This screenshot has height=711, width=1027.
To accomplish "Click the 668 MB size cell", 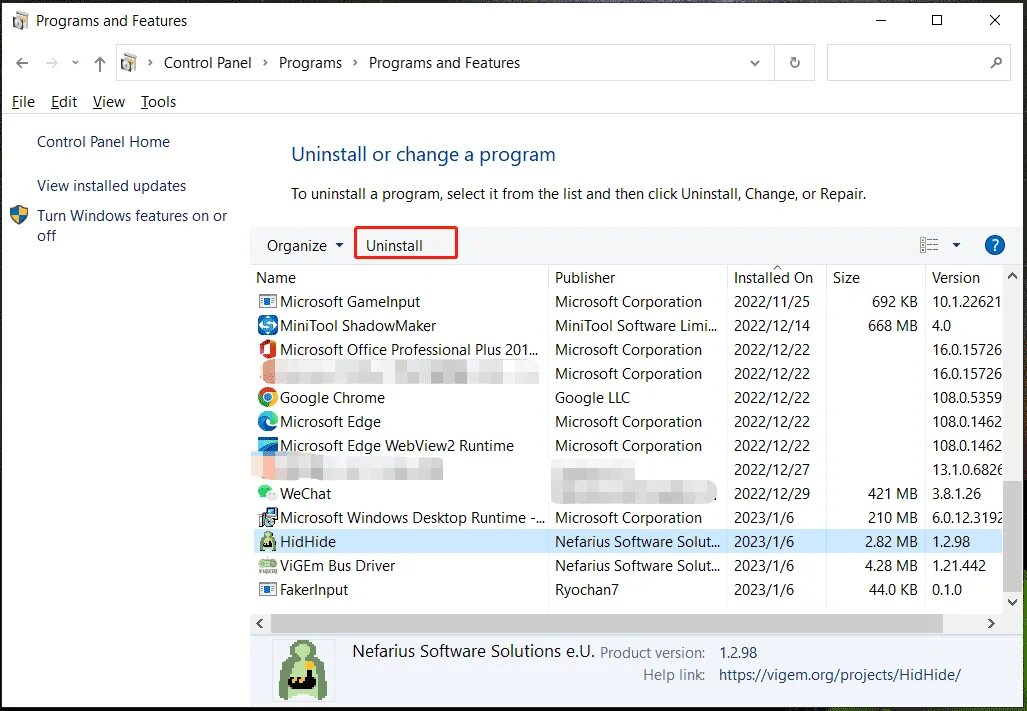I will 892,326.
